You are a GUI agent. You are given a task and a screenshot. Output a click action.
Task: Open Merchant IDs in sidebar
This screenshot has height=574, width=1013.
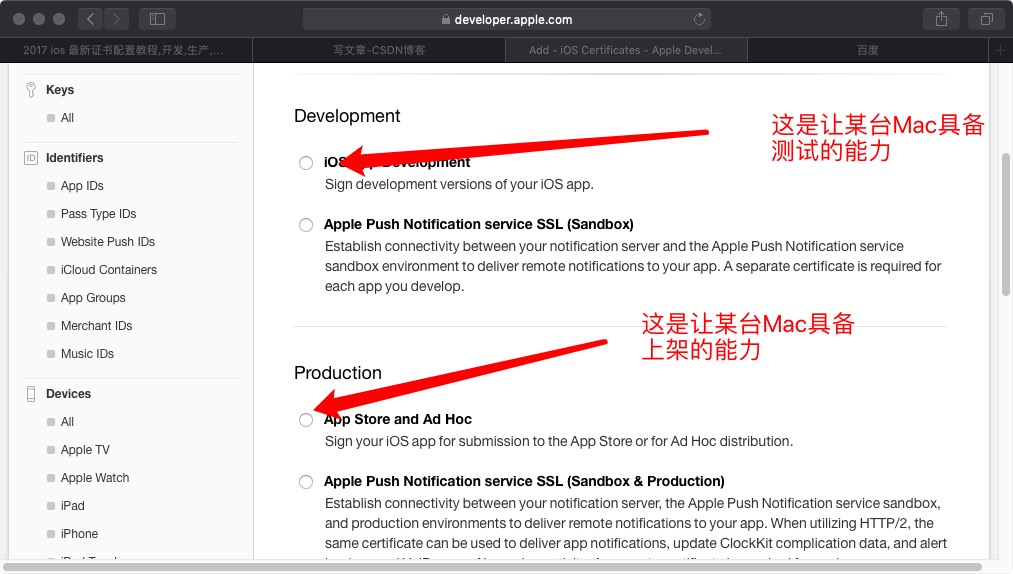96,326
